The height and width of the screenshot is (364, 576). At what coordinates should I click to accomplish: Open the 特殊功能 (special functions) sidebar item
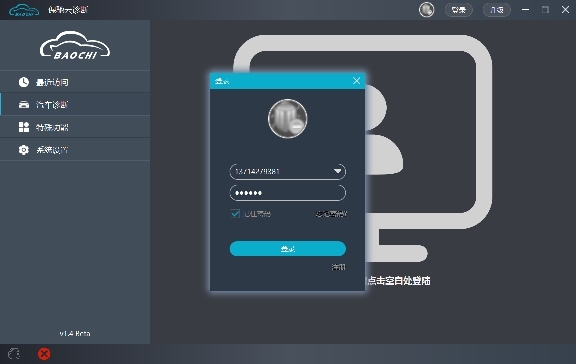(75, 127)
